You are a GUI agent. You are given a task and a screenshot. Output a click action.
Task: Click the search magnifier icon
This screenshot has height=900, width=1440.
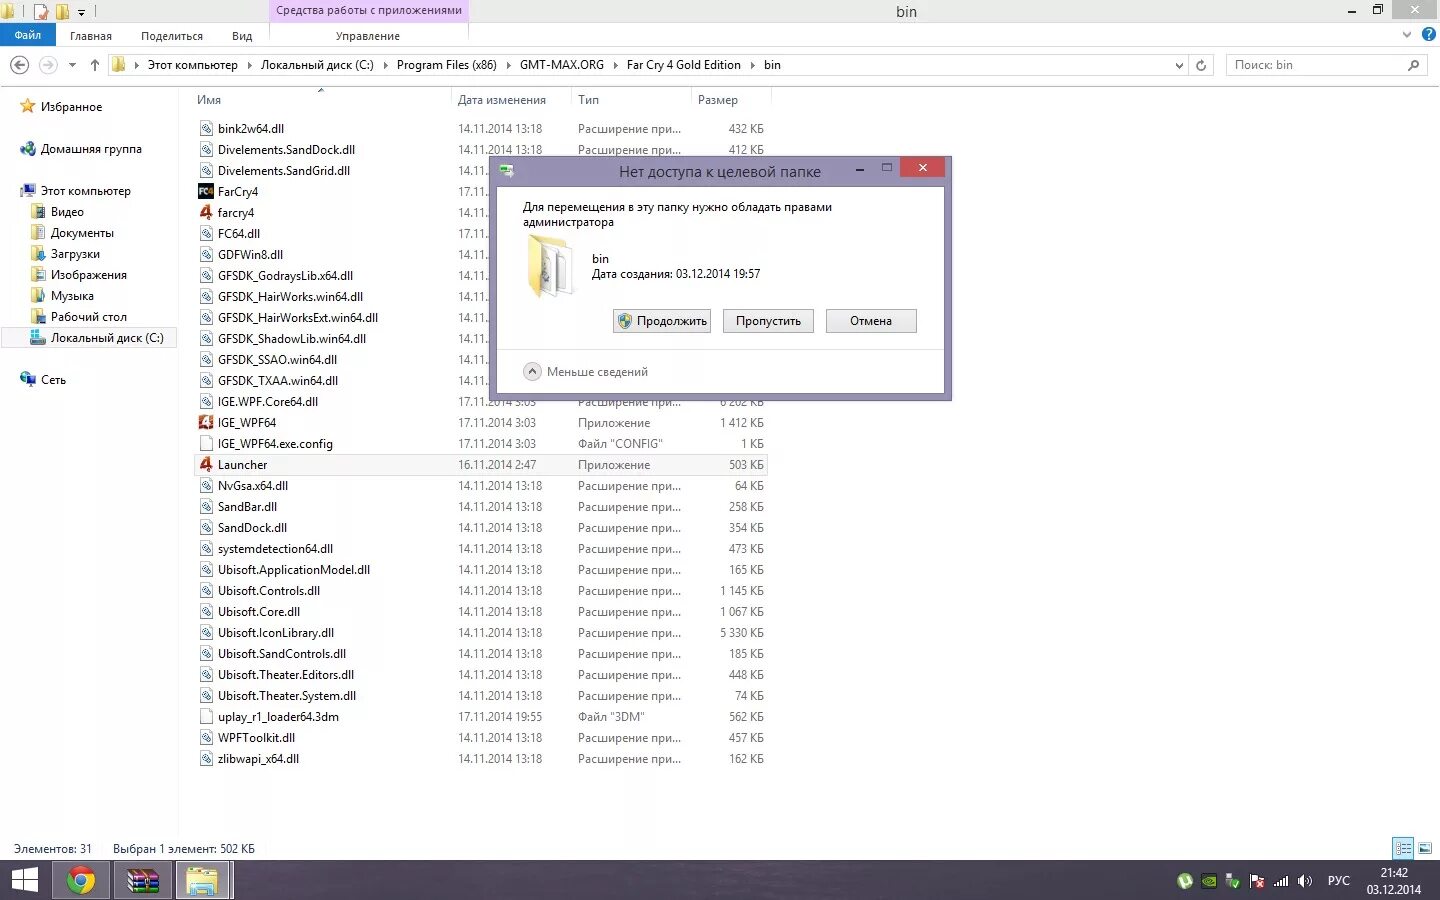tap(1413, 65)
